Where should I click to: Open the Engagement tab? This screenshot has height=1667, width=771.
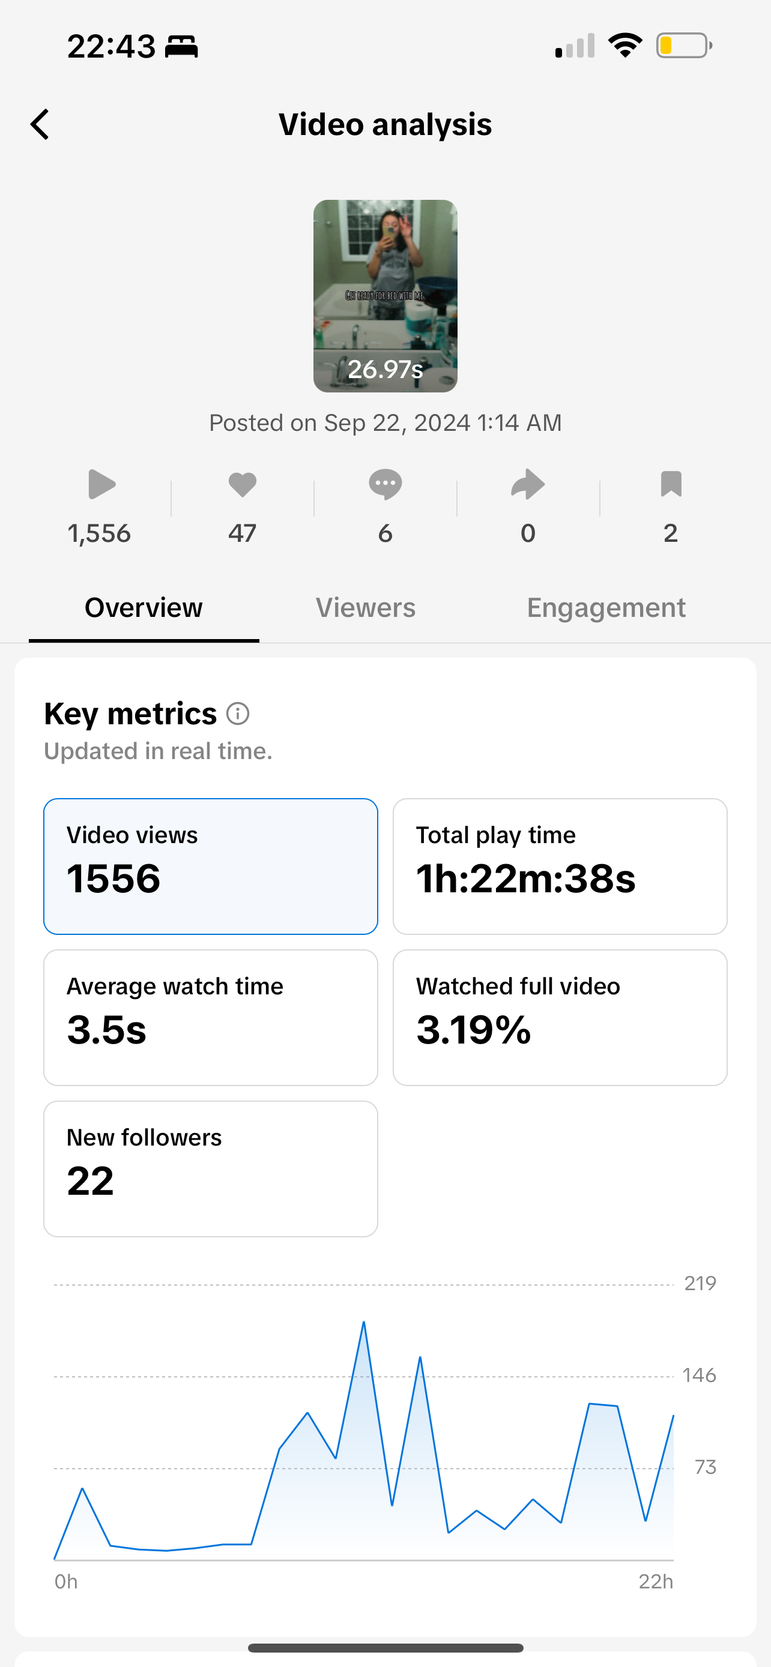(606, 608)
